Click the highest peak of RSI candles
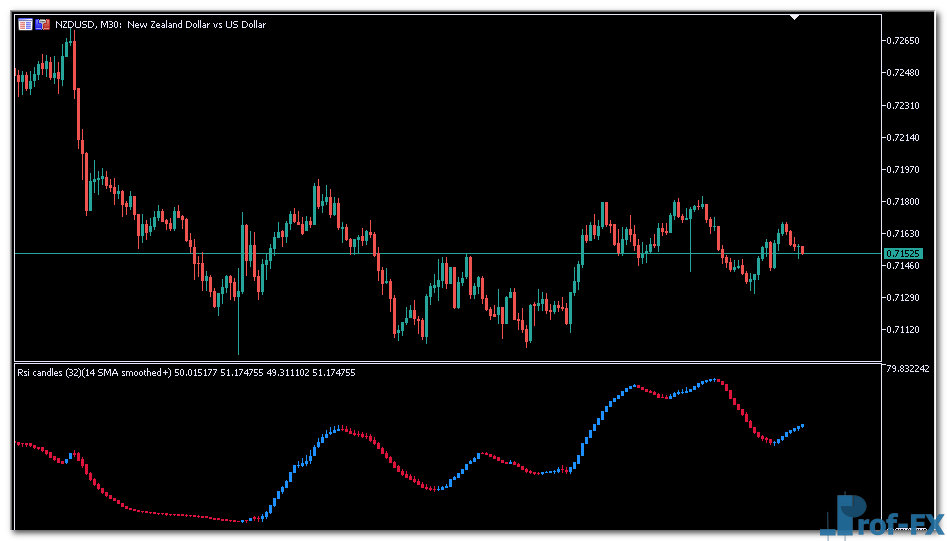The width and height of the screenshot is (947, 541). 714,380
